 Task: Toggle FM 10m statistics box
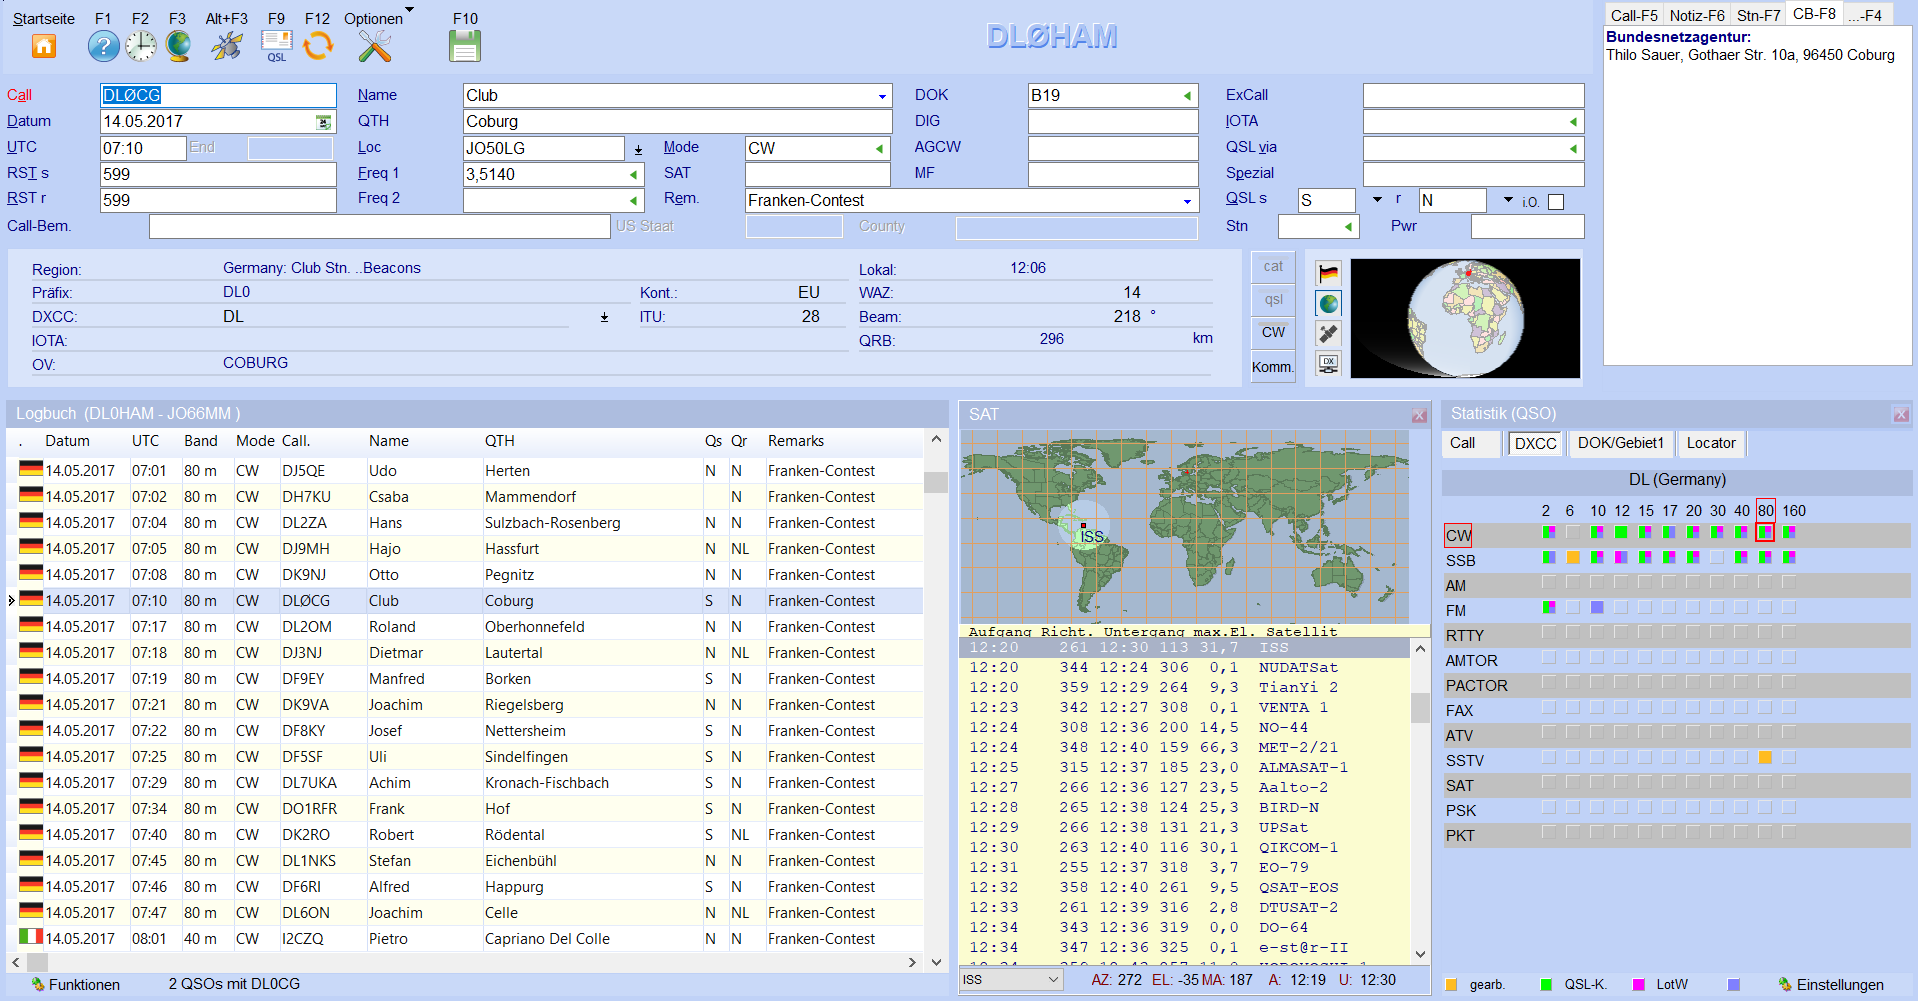[1597, 607]
